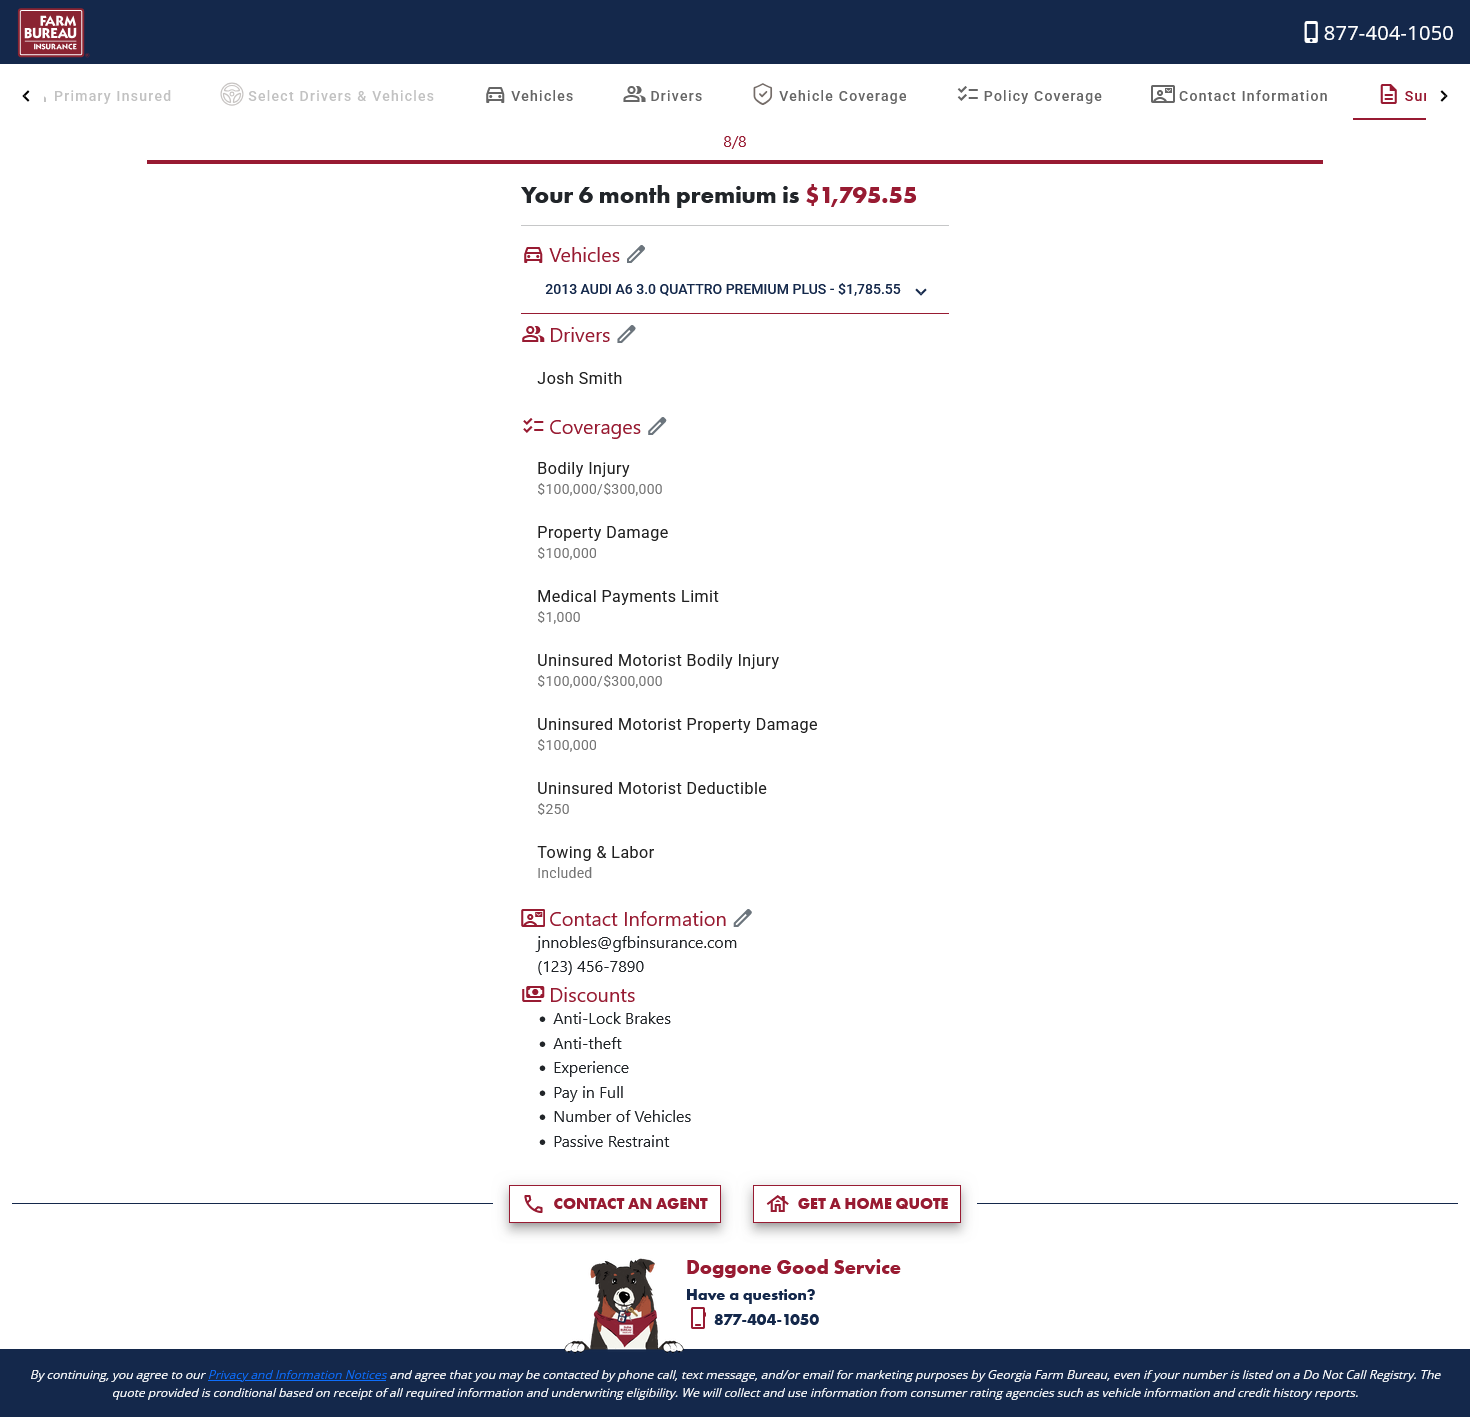The image size is (1470, 1417).
Task: Click the Farm Bureau Insurance logo
Action: [x=51, y=33]
